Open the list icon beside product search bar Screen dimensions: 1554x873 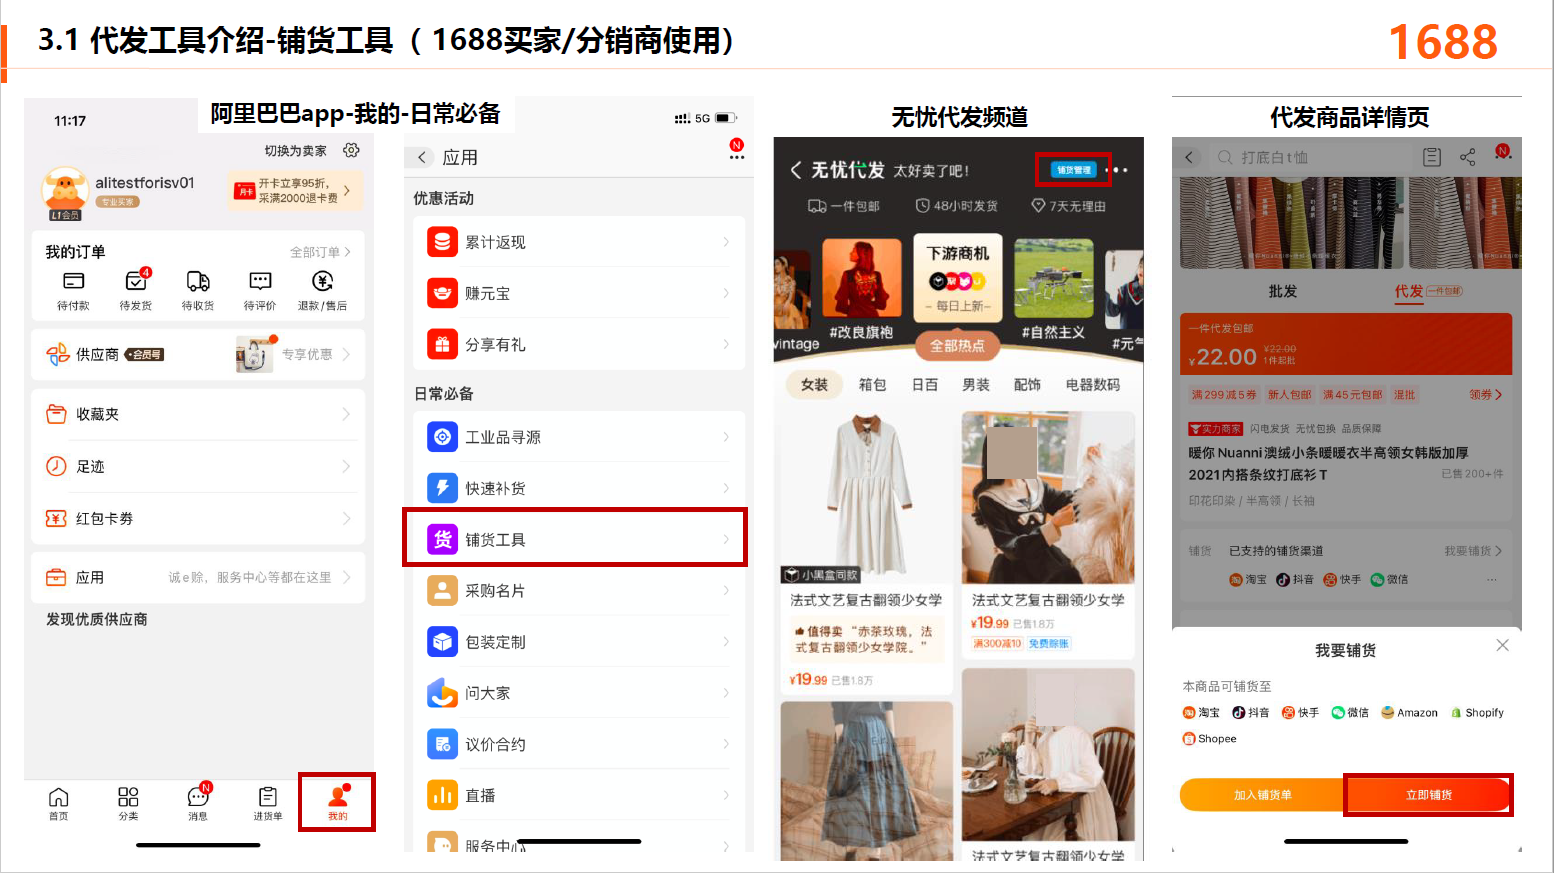click(1432, 157)
